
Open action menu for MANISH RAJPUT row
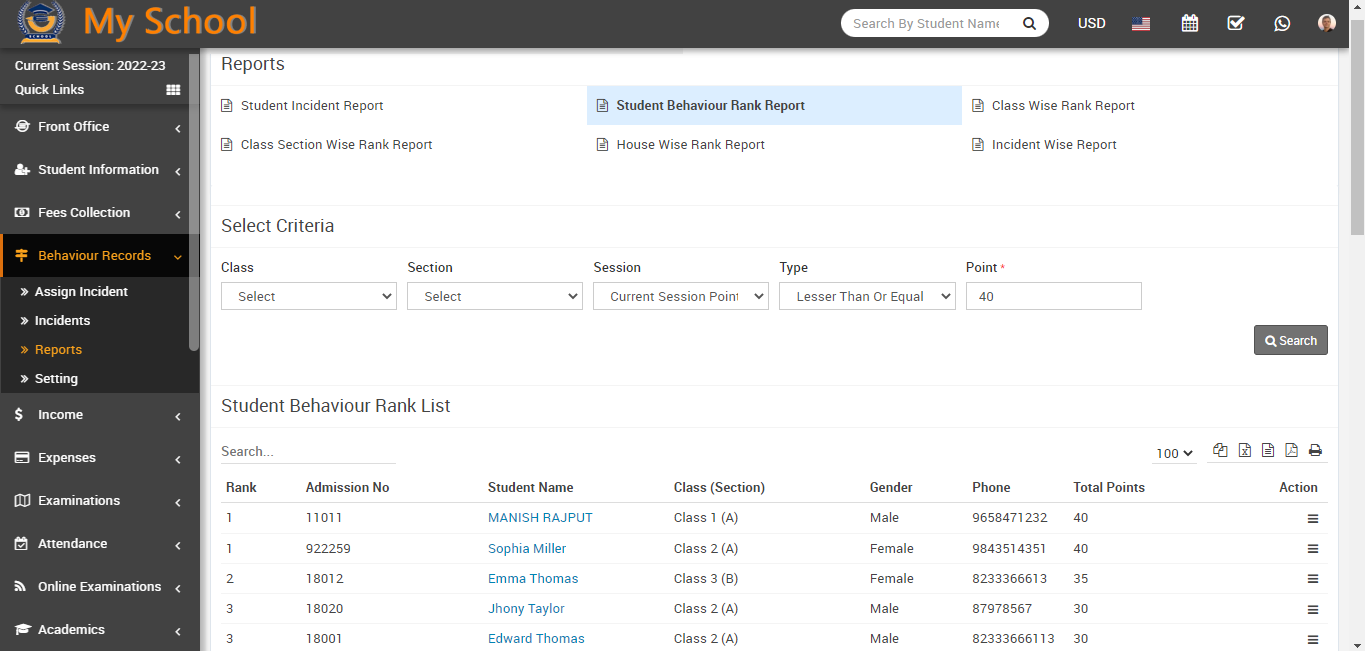pos(1313,519)
